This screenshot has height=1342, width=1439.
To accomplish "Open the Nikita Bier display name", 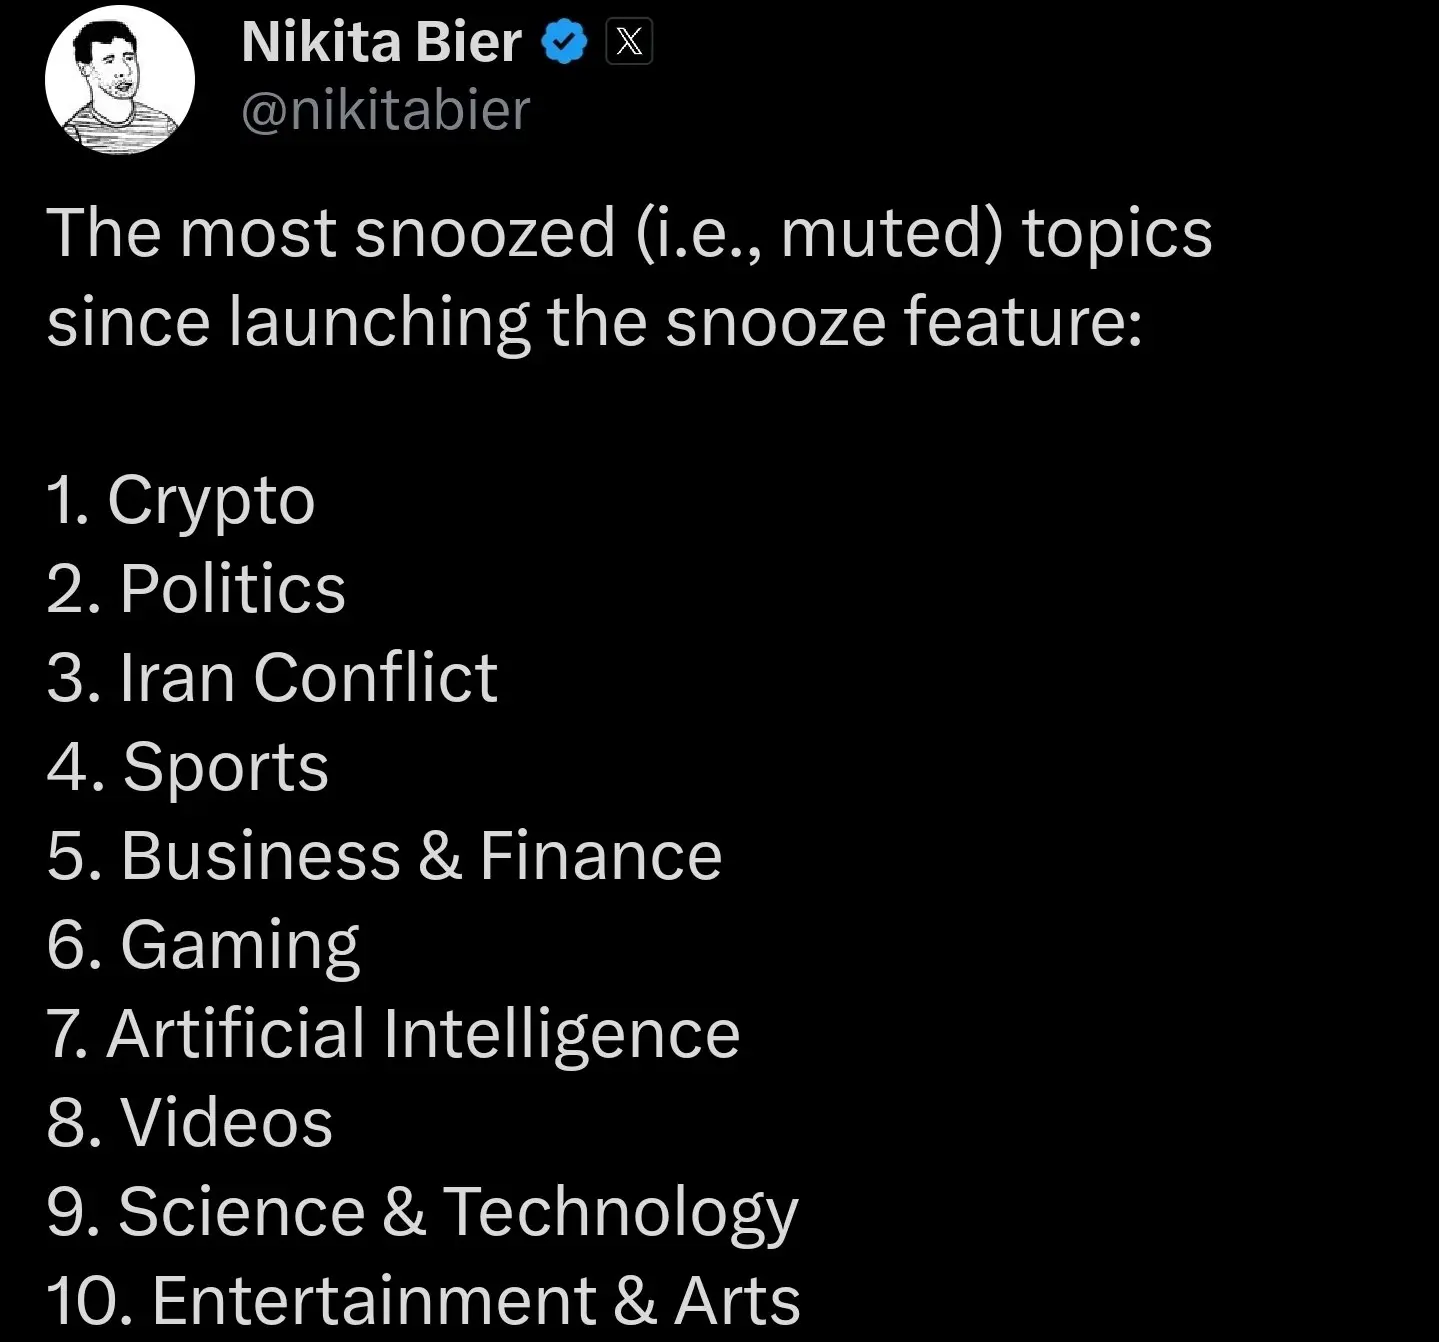I will [382, 43].
